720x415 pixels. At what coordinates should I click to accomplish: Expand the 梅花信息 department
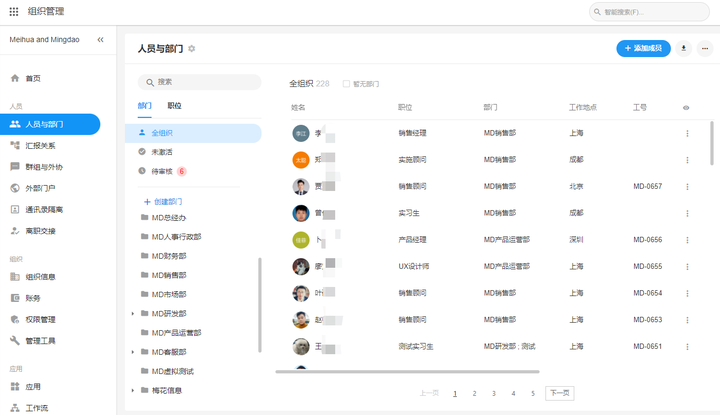tap(133, 390)
